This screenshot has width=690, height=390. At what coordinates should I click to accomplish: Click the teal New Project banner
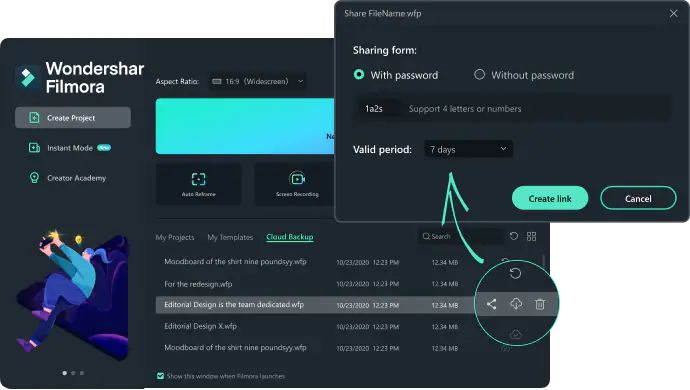click(x=245, y=126)
